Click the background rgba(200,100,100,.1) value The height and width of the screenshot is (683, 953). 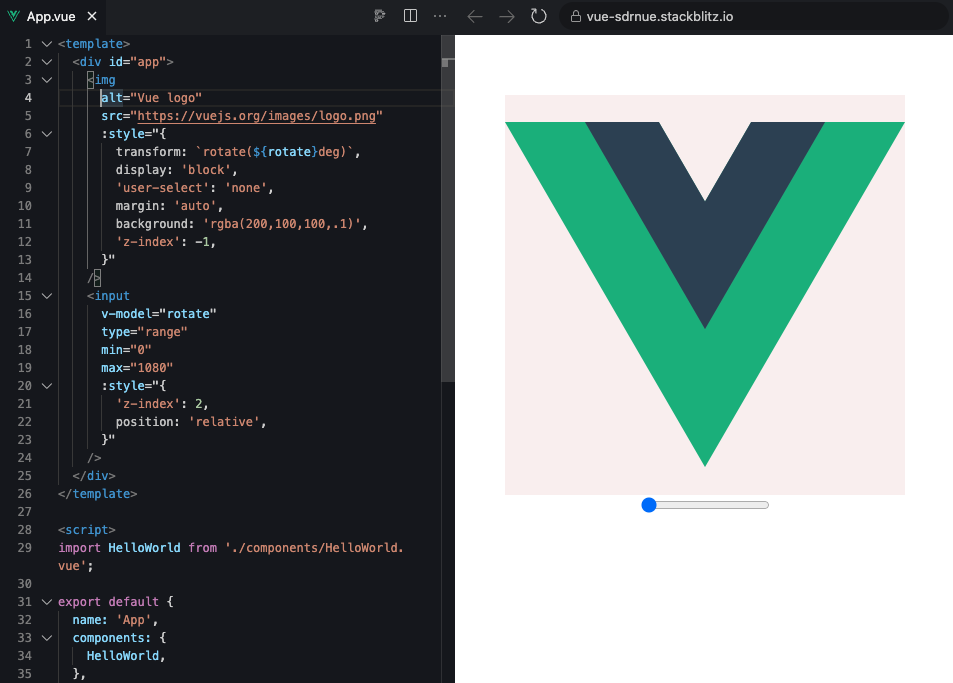pyautogui.click(x=282, y=224)
